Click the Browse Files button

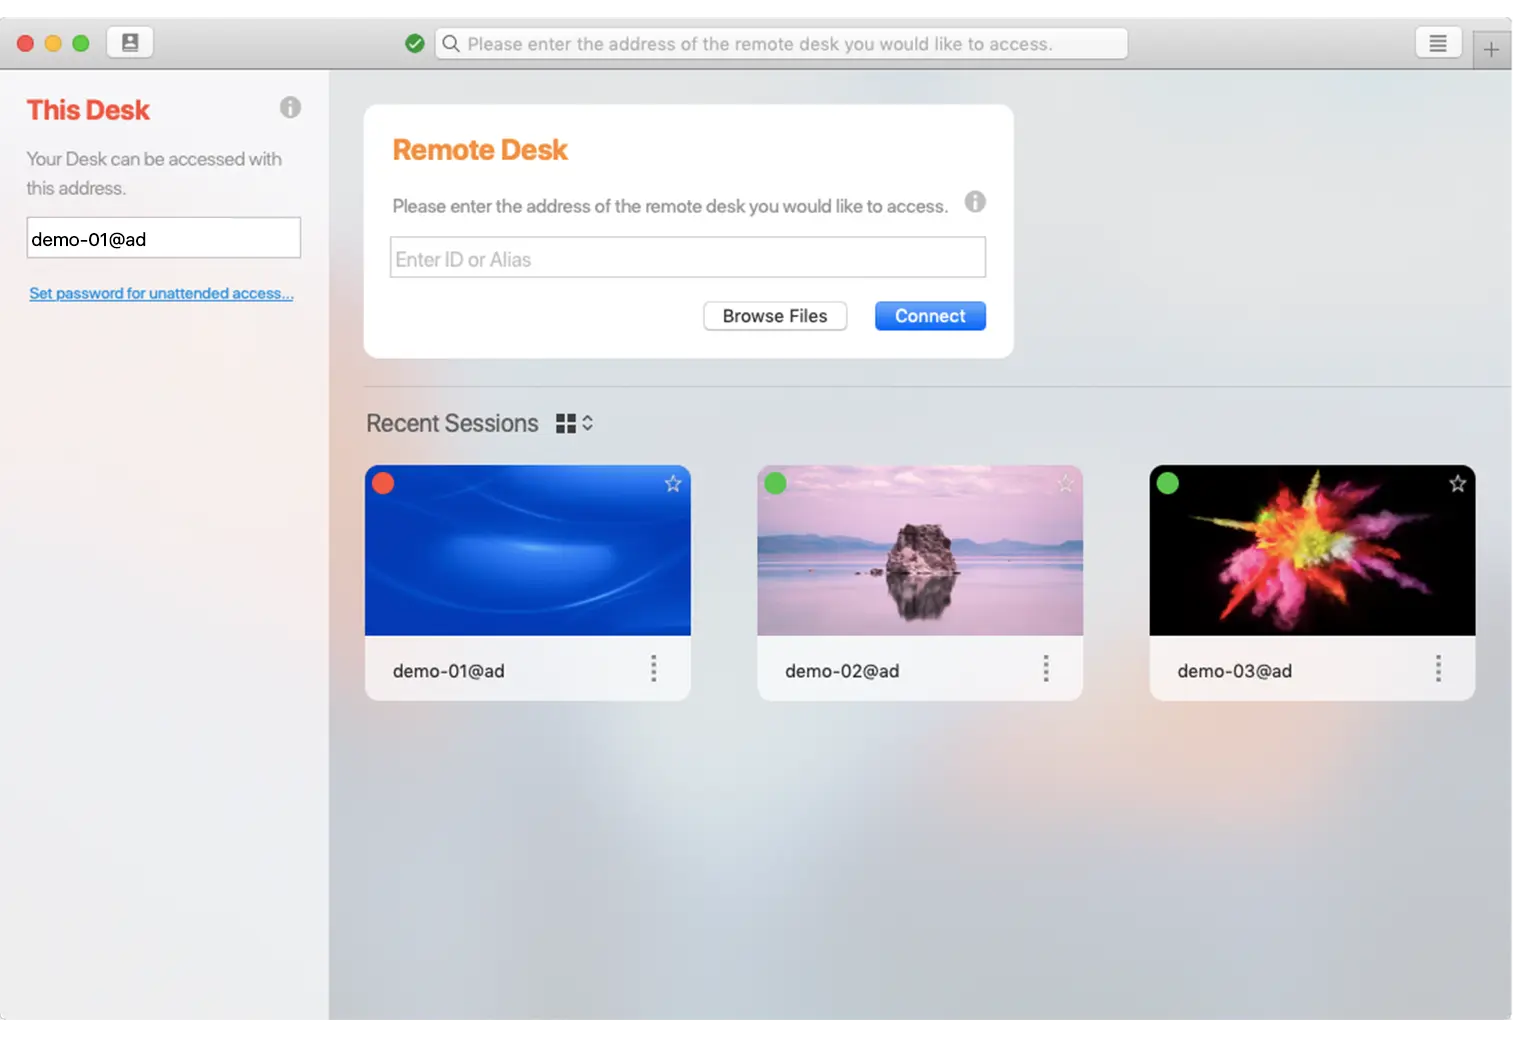coord(775,316)
